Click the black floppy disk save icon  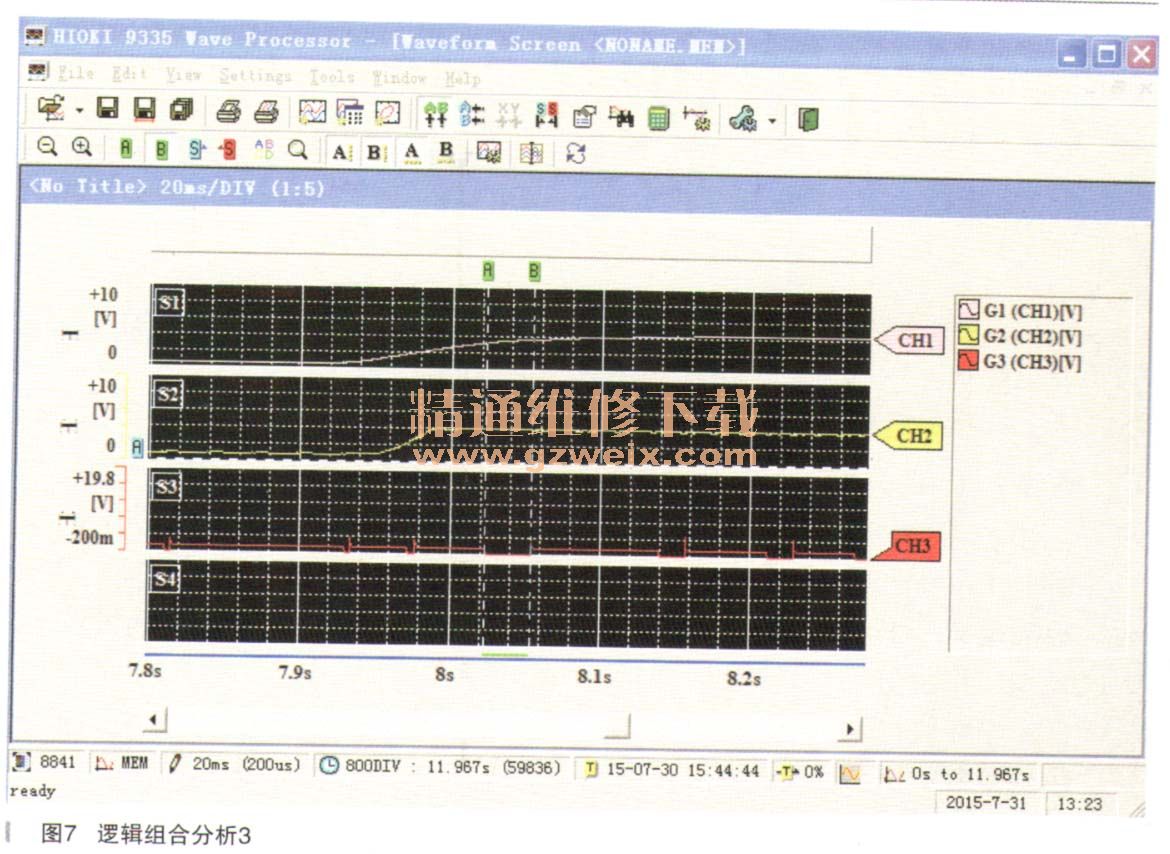tap(108, 109)
